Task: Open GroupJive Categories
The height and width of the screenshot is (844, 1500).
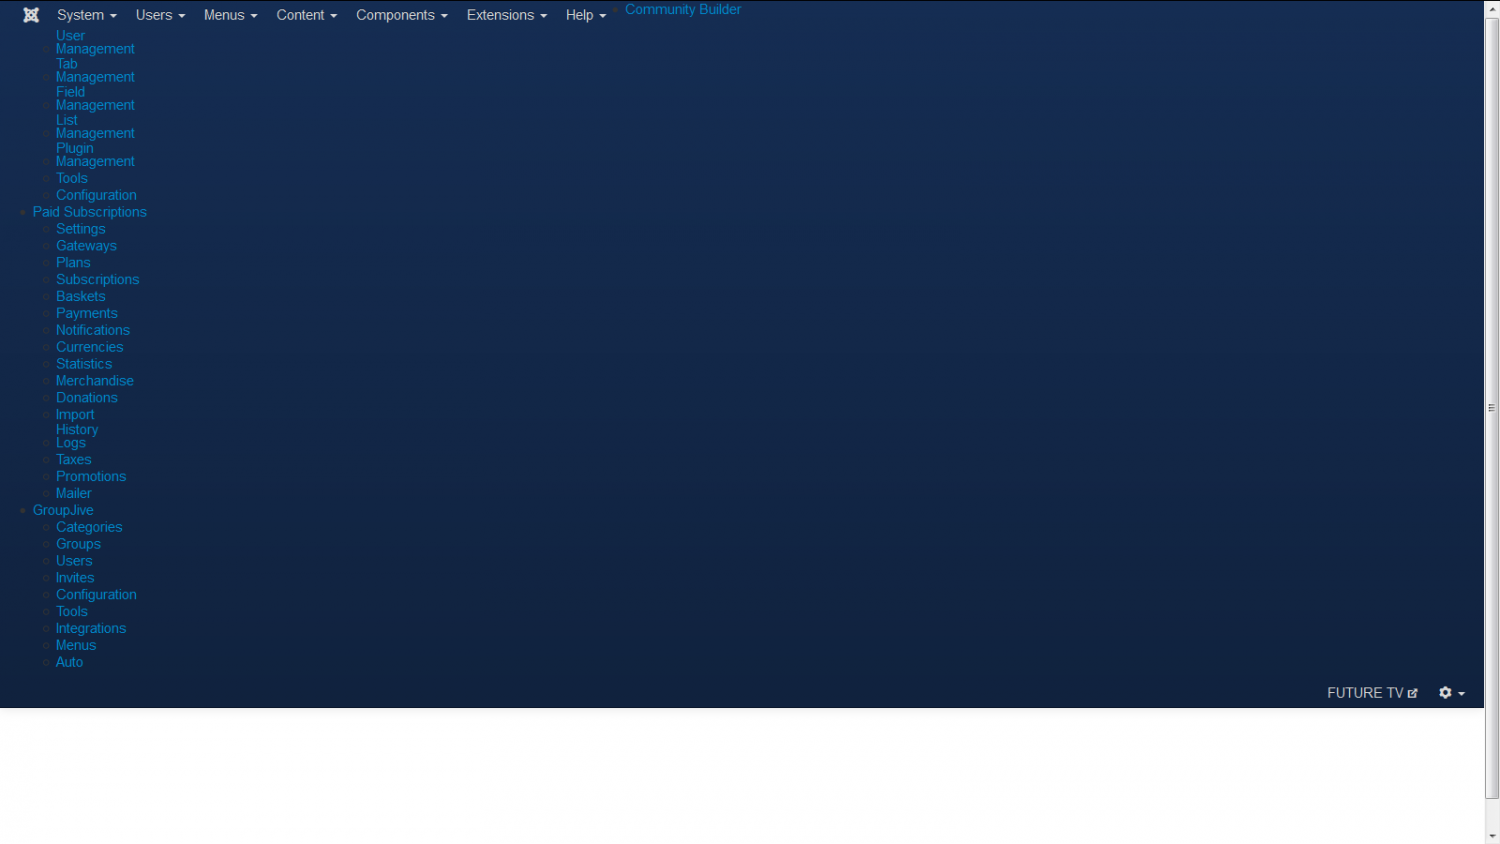Action: point(89,527)
